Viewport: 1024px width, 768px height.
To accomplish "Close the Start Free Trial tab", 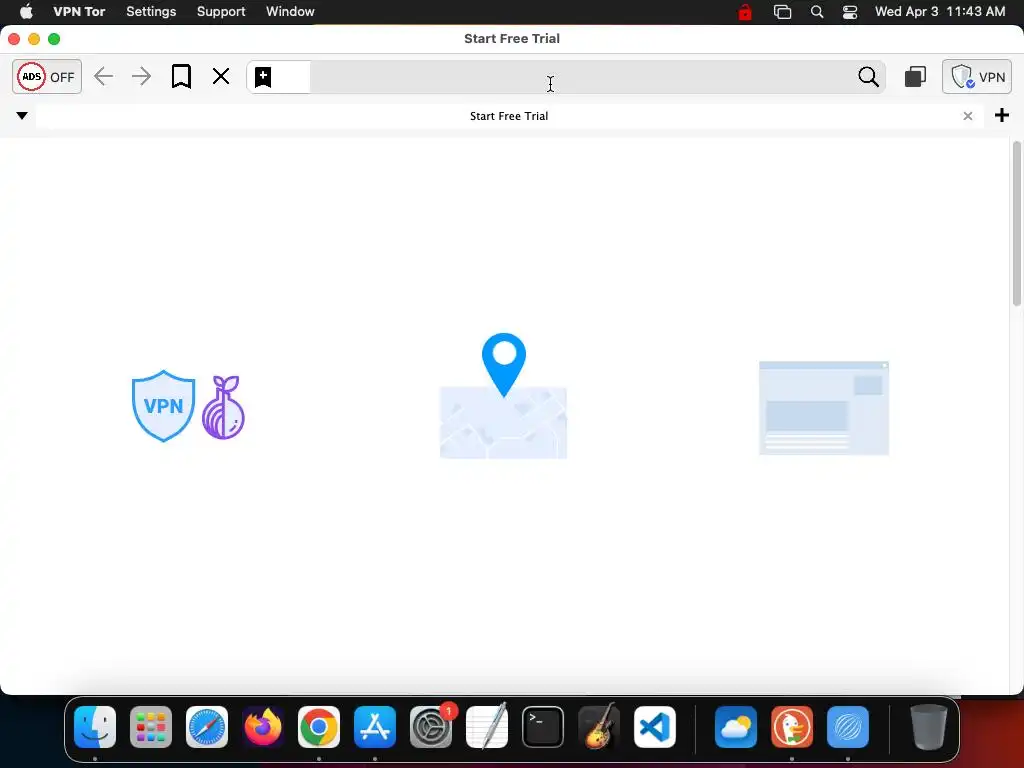I will (x=968, y=116).
